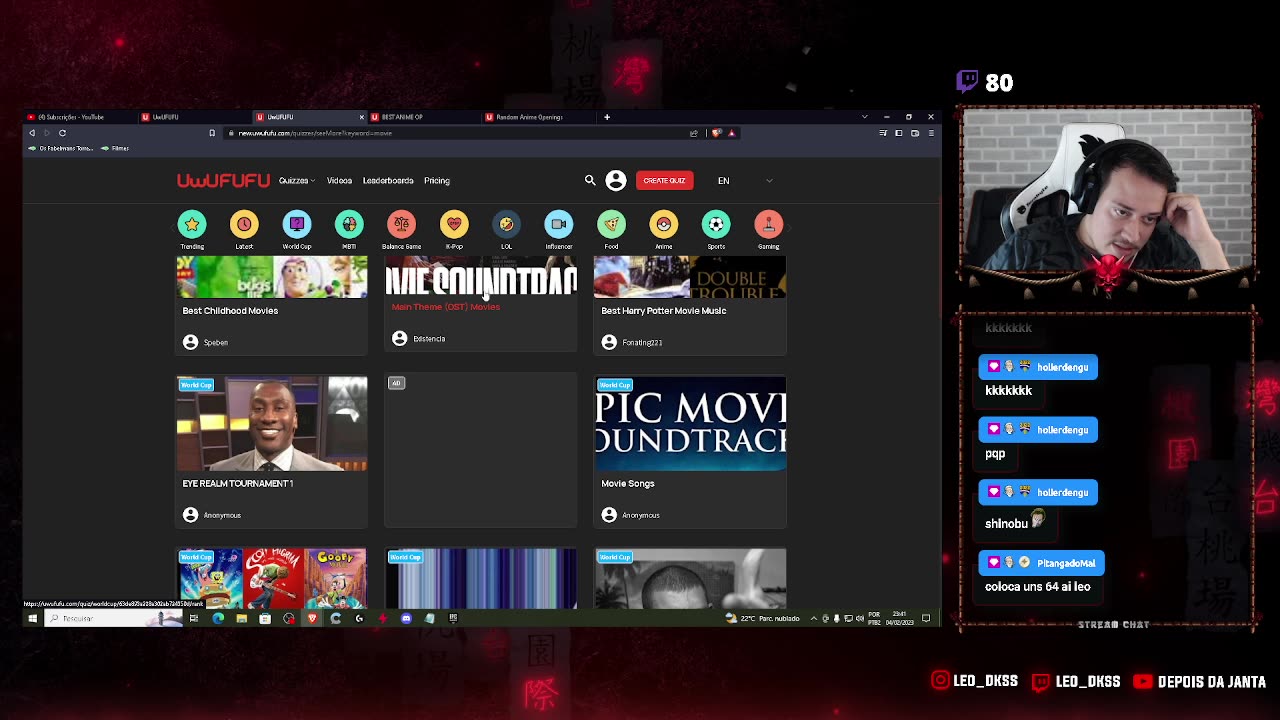Open the Food category icon
Screen dimensions: 1280x720
(611, 224)
